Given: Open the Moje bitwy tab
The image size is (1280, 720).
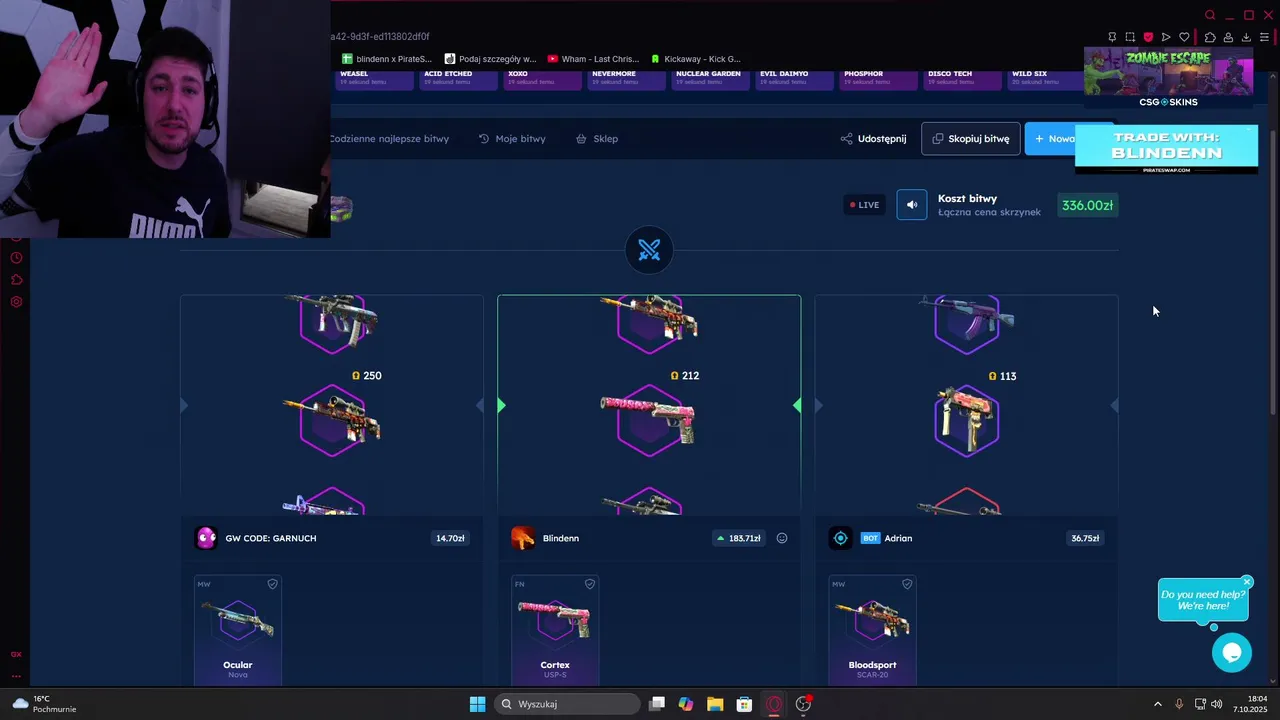Looking at the screenshot, I should point(512,139).
